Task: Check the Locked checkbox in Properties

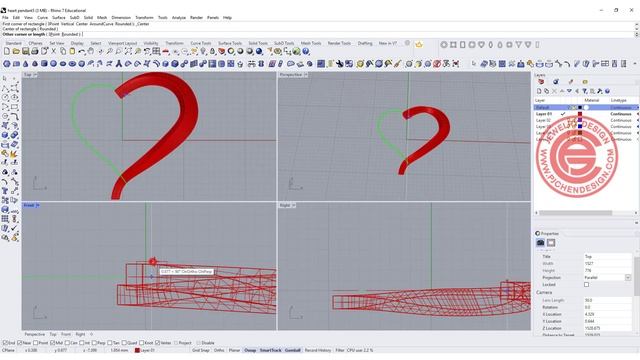Action: tap(587, 284)
